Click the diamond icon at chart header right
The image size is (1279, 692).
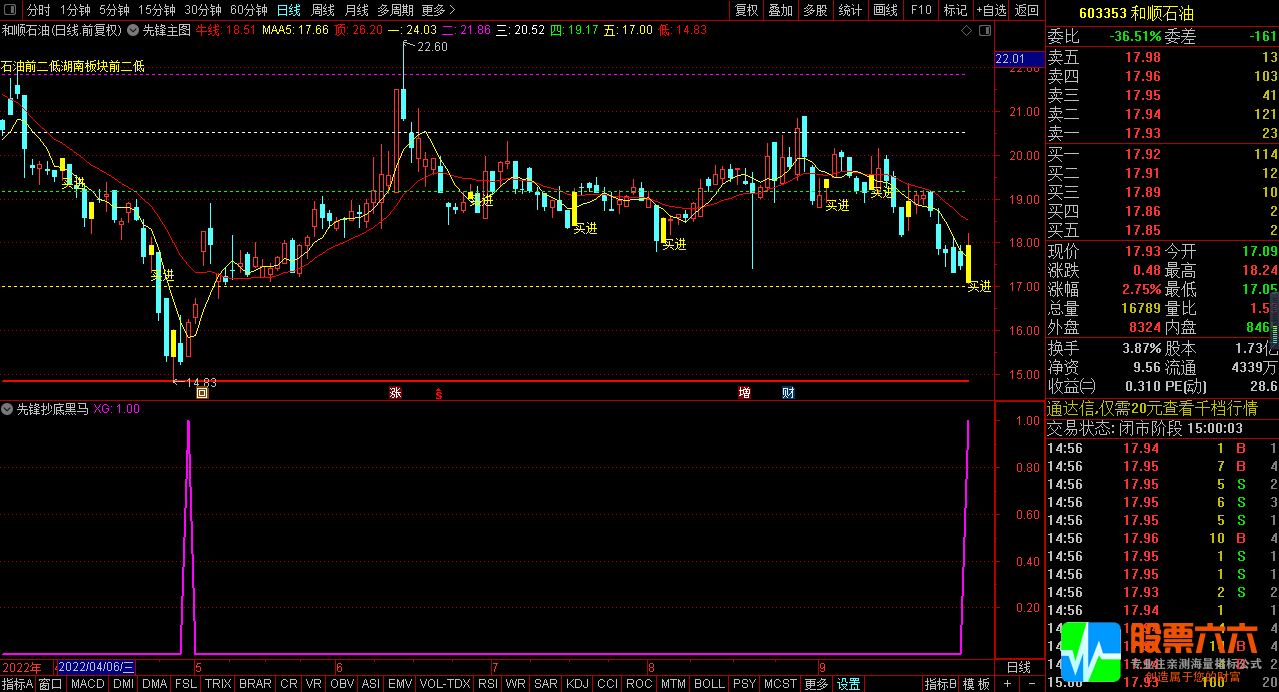coord(966,30)
